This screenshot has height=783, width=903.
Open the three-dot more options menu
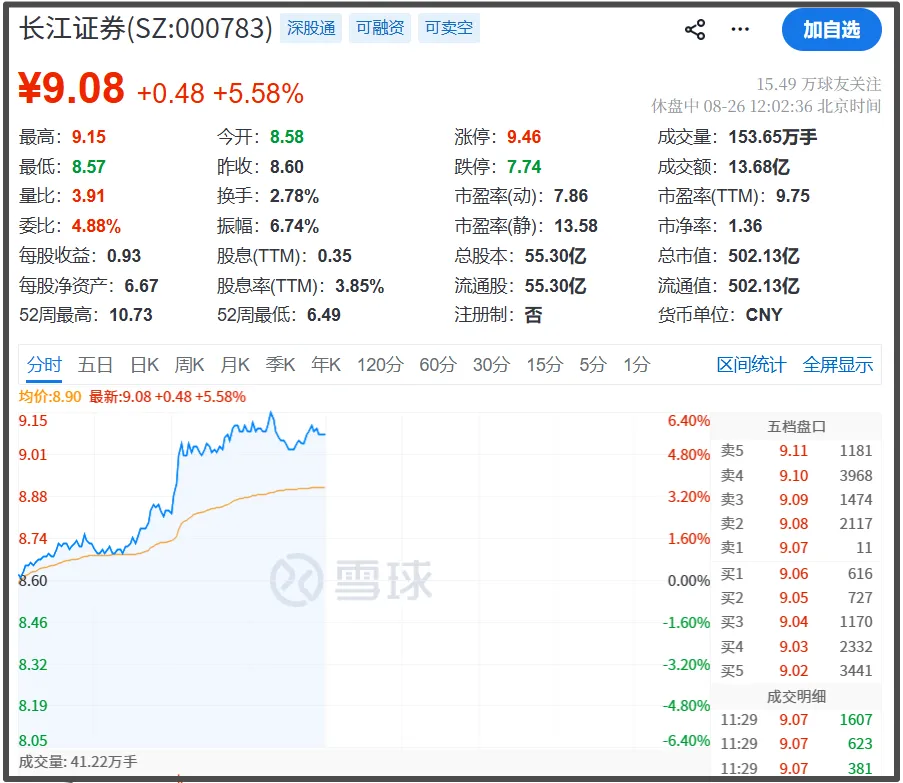740,29
